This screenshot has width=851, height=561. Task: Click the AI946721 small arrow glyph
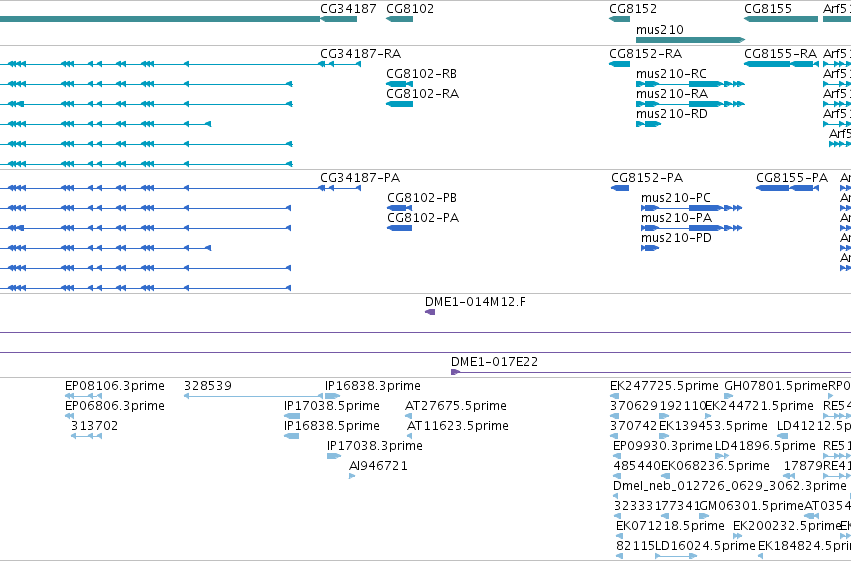352,476
